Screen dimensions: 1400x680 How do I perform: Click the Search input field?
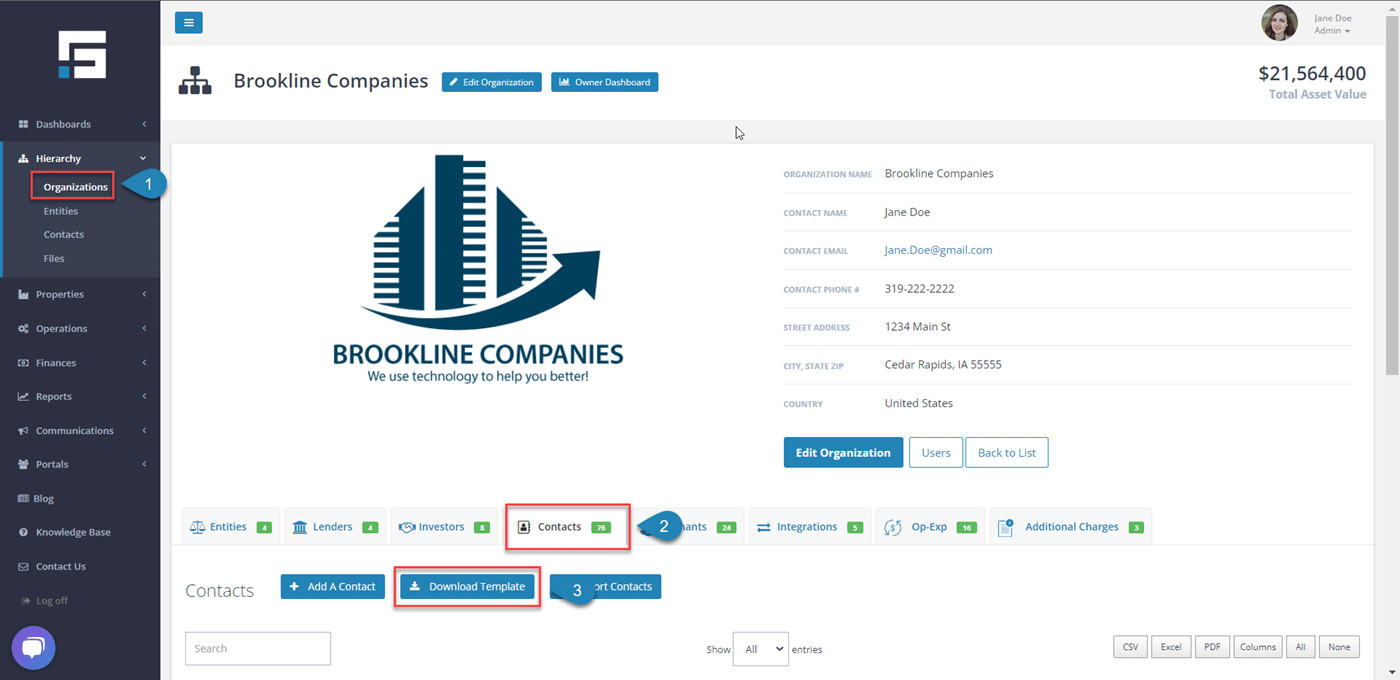257,648
